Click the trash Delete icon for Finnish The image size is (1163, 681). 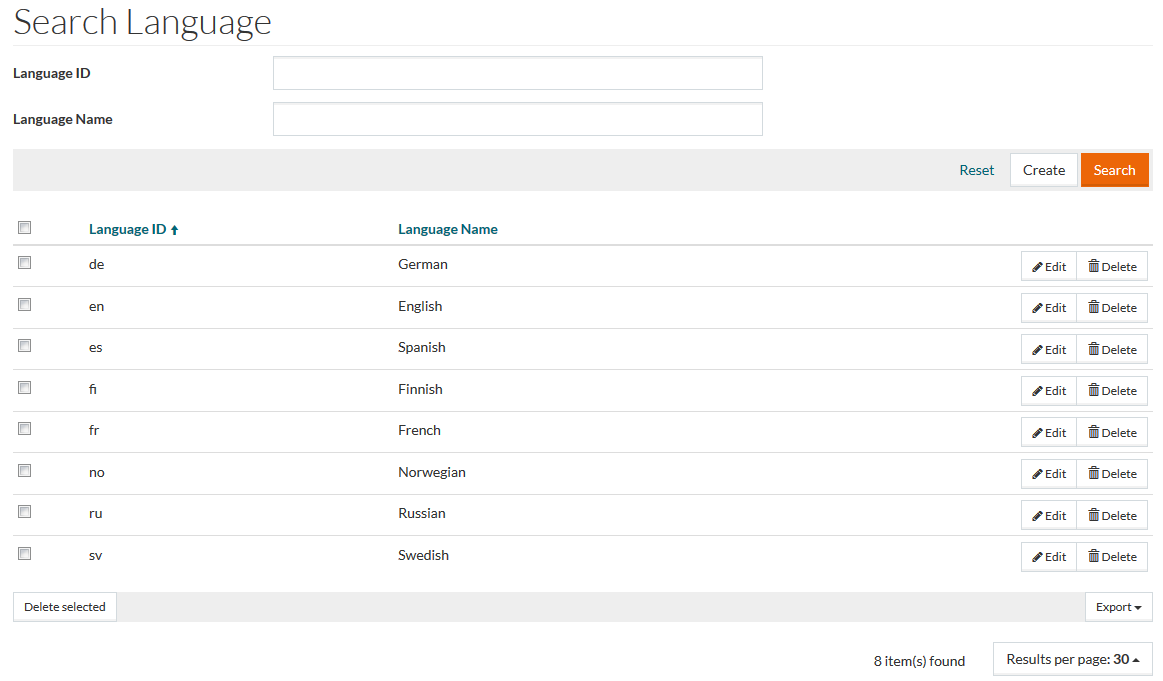click(1094, 391)
